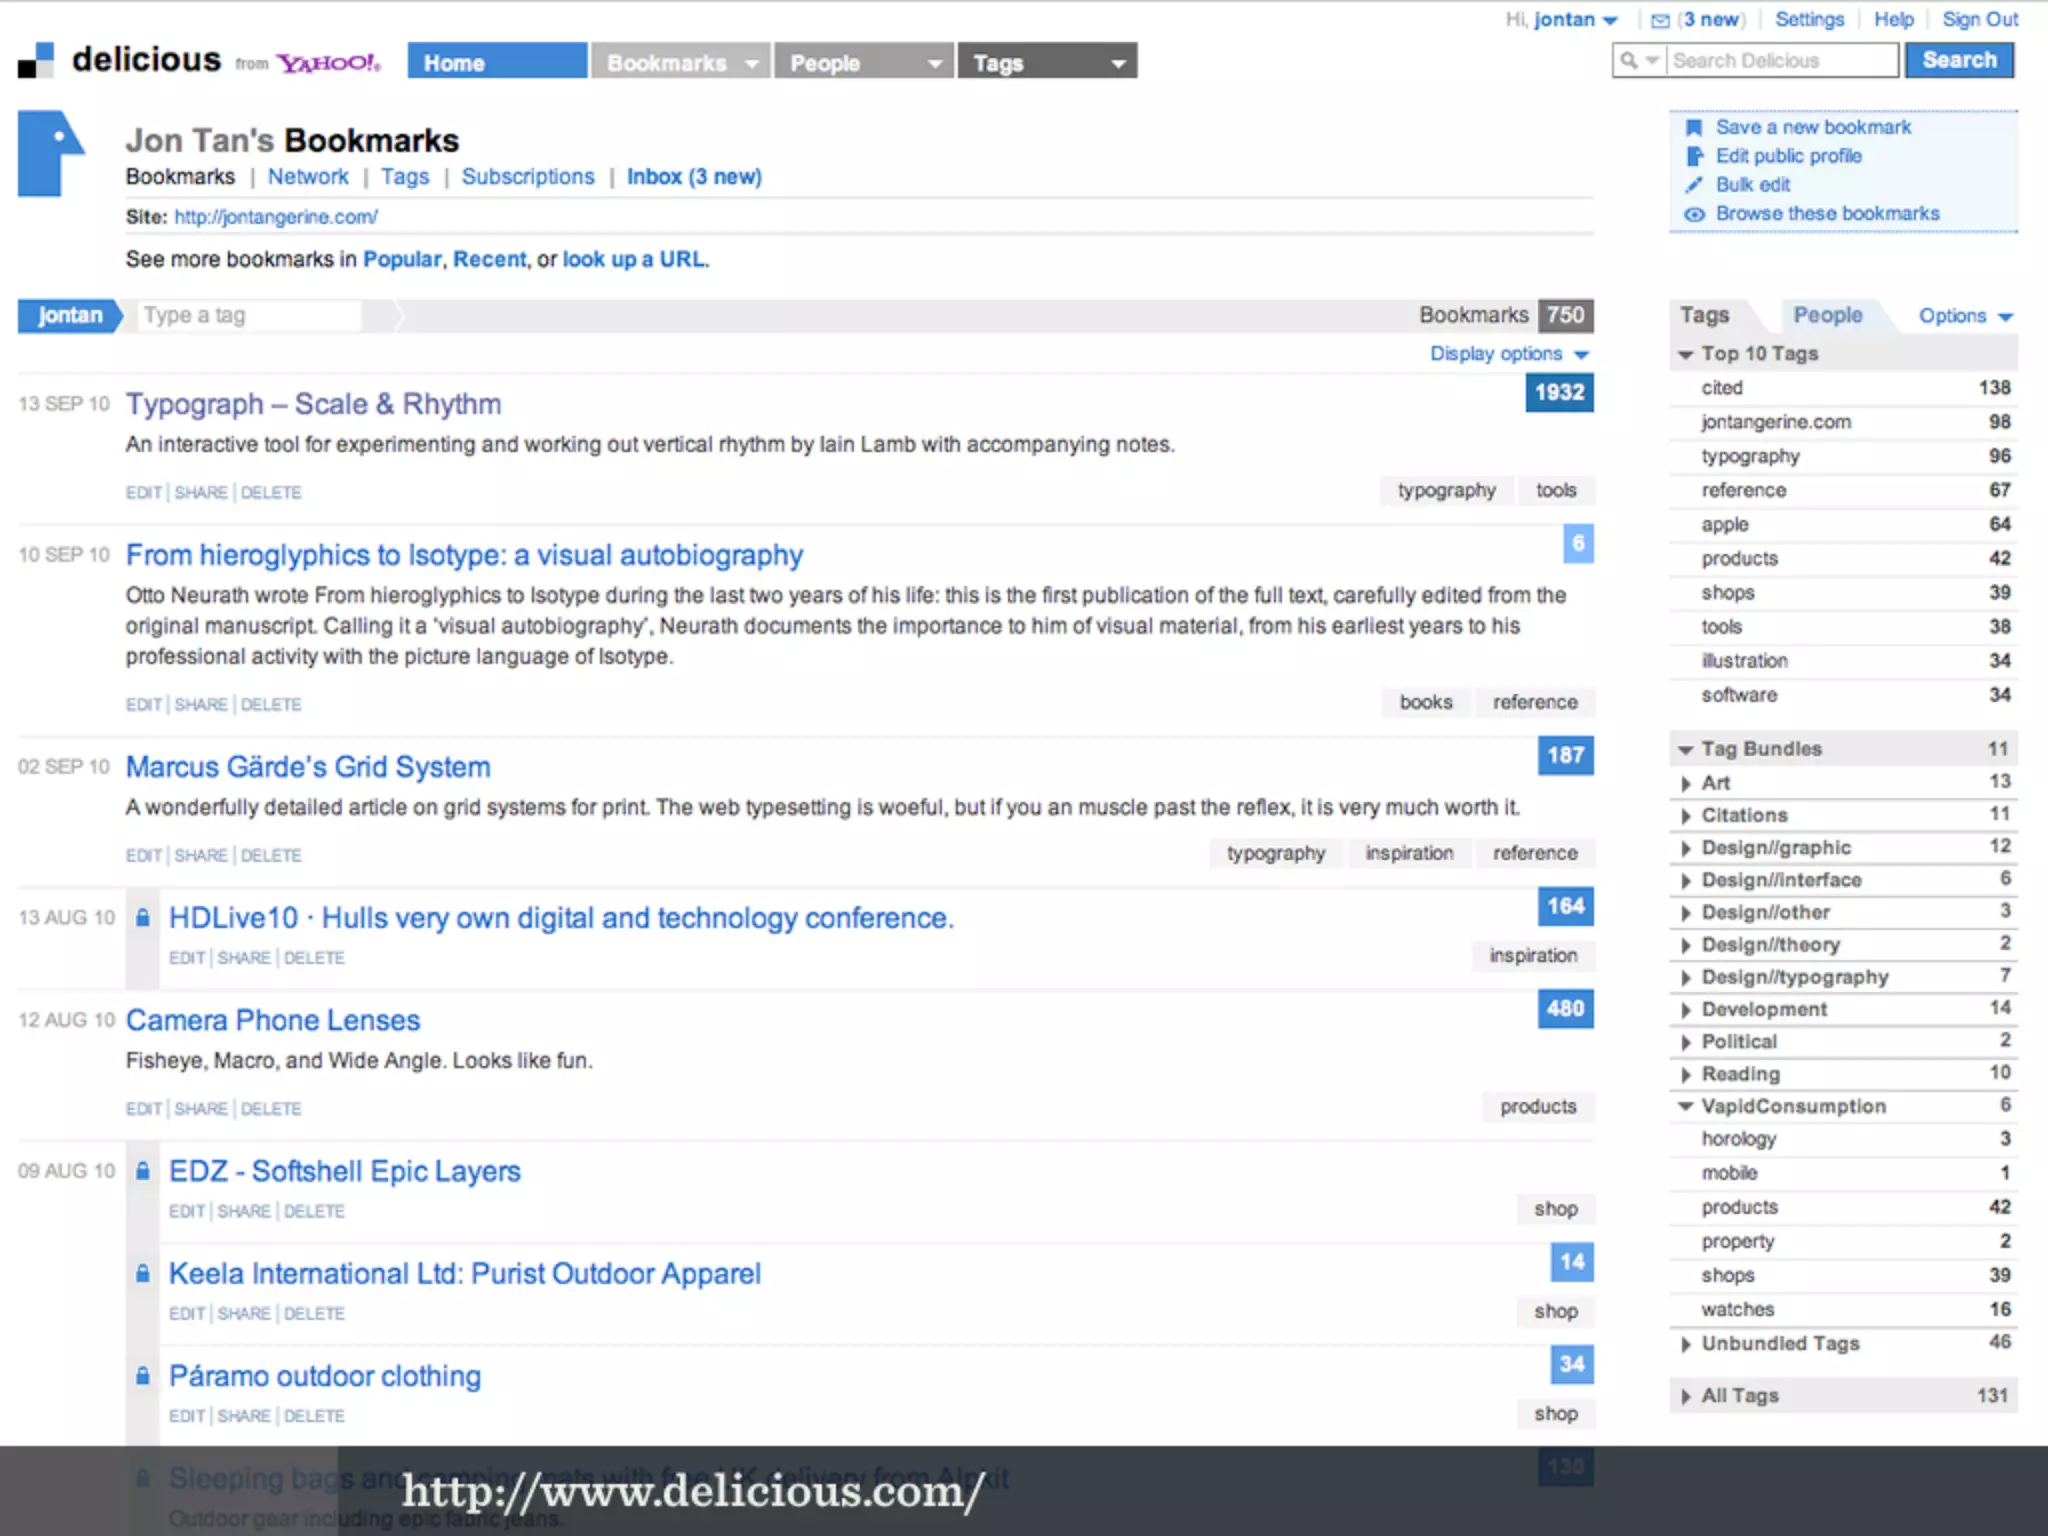This screenshot has height=1536, width=2048.
Task: Expand the Art tag bundle
Action: 1686,784
